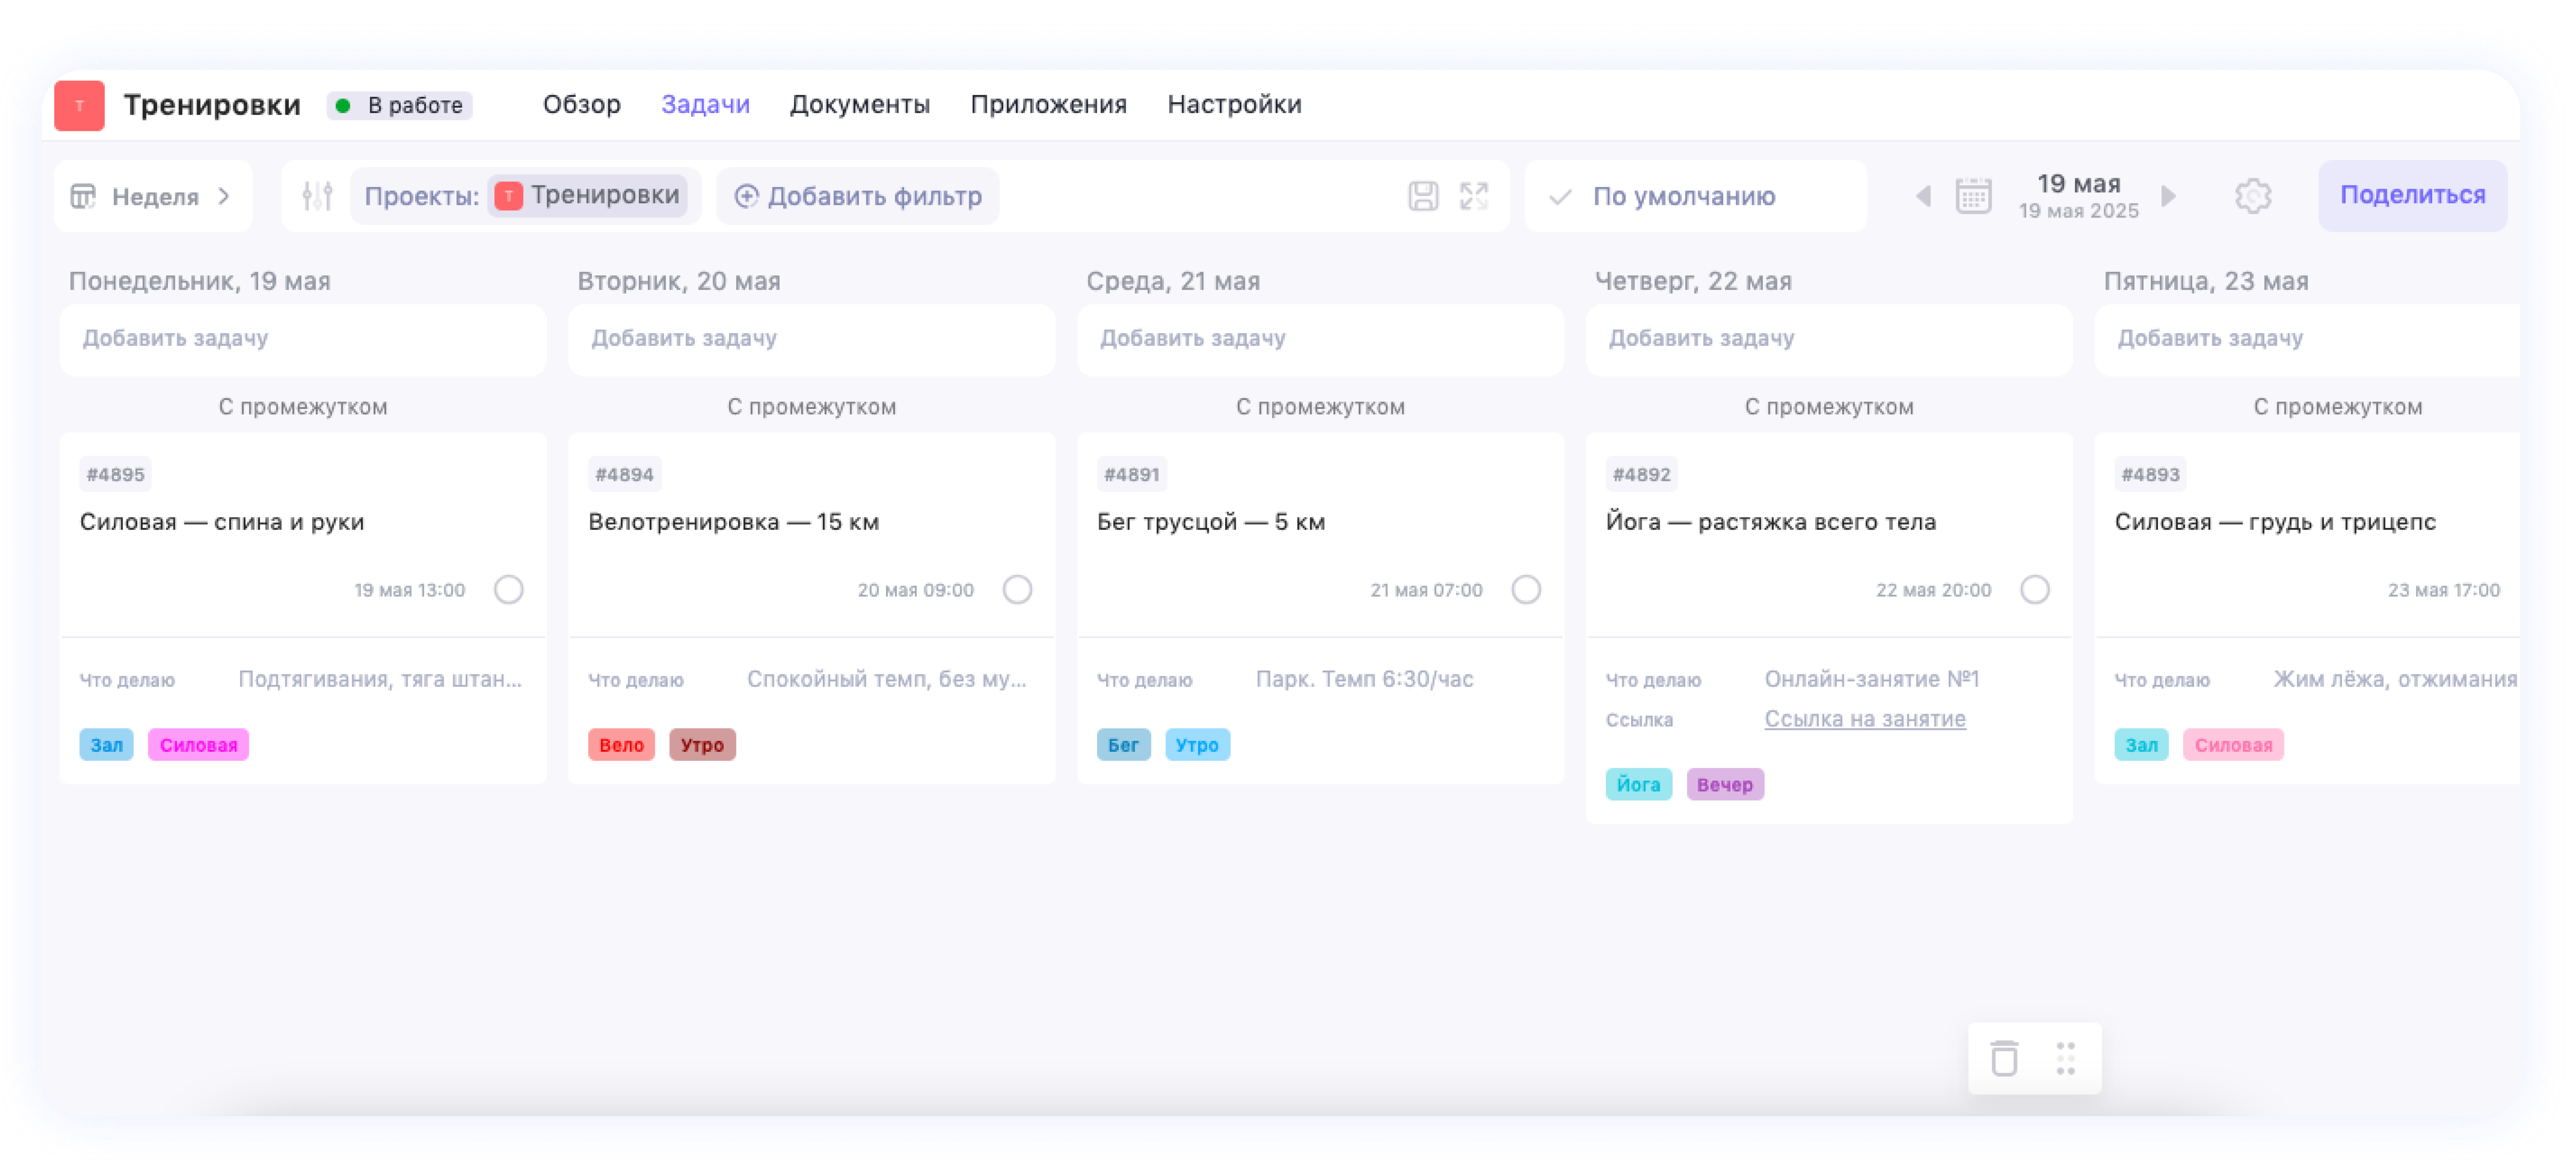The image size is (2576, 1172).
Task: Click the trash delete icon
Action: click(x=2004, y=1058)
